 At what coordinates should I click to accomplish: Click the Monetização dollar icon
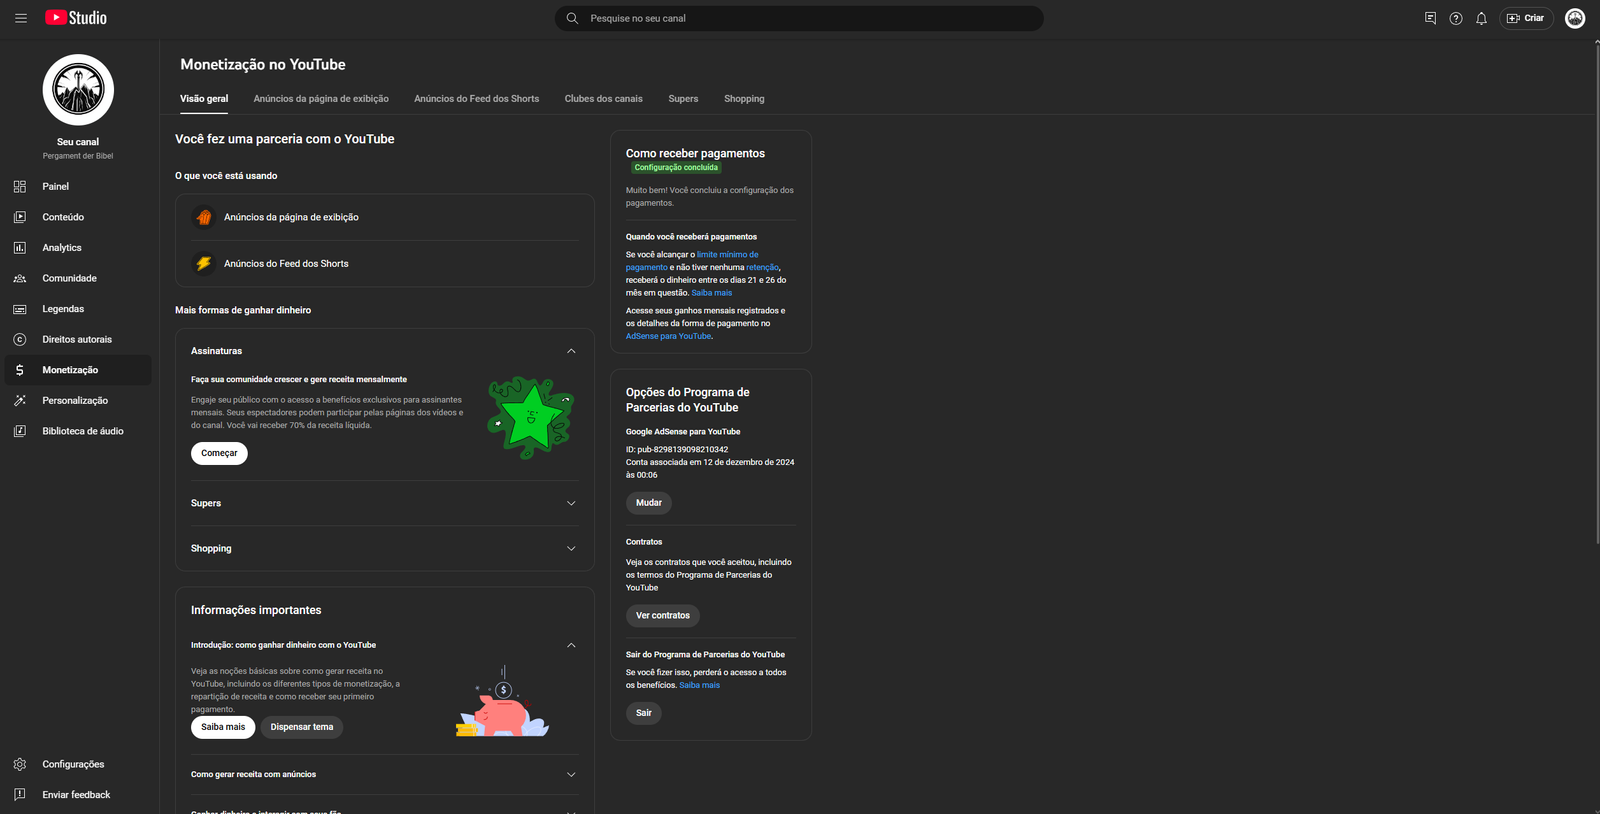[x=20, y=370]
